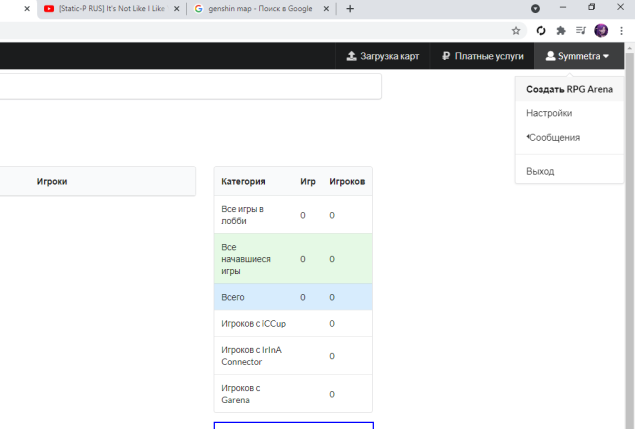Bookmark this page with the star icon

pyautogui.click(x=516, y=31)
